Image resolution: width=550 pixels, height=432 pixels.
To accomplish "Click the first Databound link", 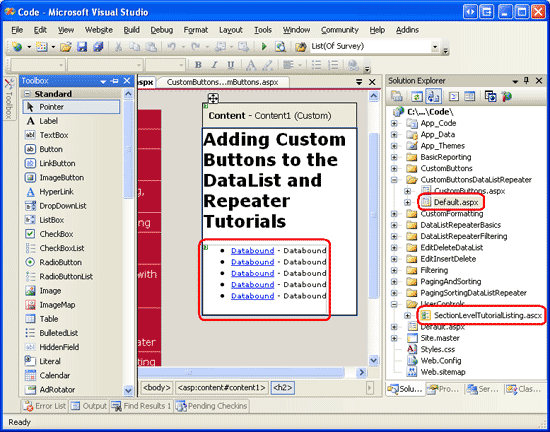I will point(253,251).
